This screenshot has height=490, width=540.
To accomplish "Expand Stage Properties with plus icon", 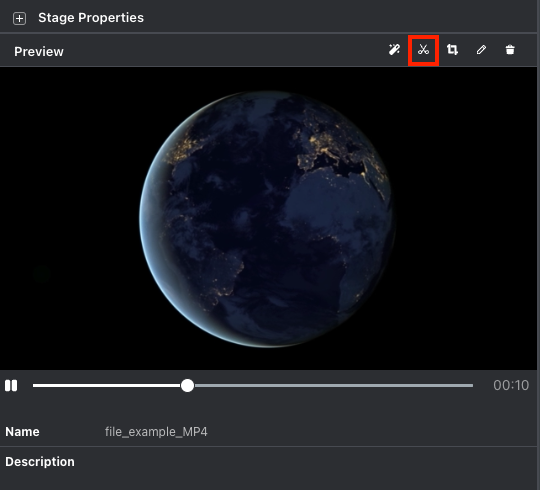I will click(x=19, y=18).
